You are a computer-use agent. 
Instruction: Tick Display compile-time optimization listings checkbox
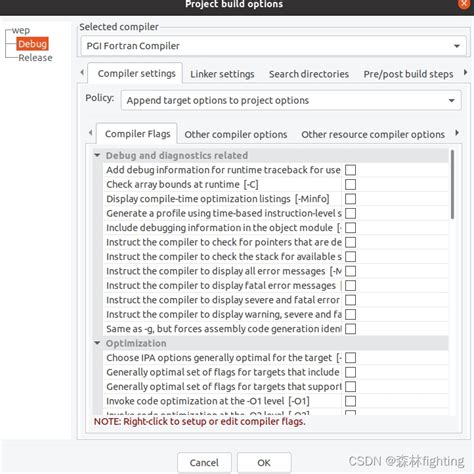[350, 199]
